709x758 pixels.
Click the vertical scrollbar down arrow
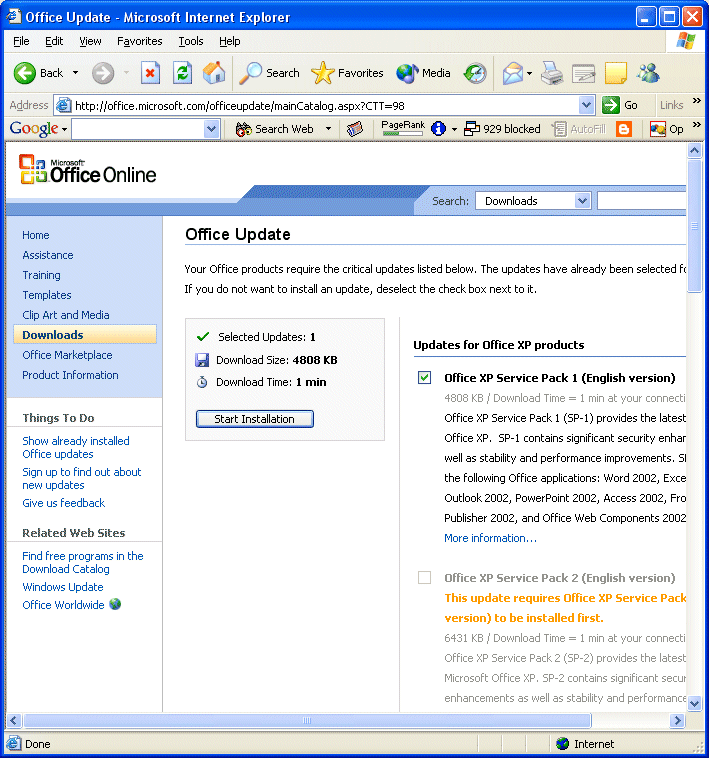click(x=695, y=703)
